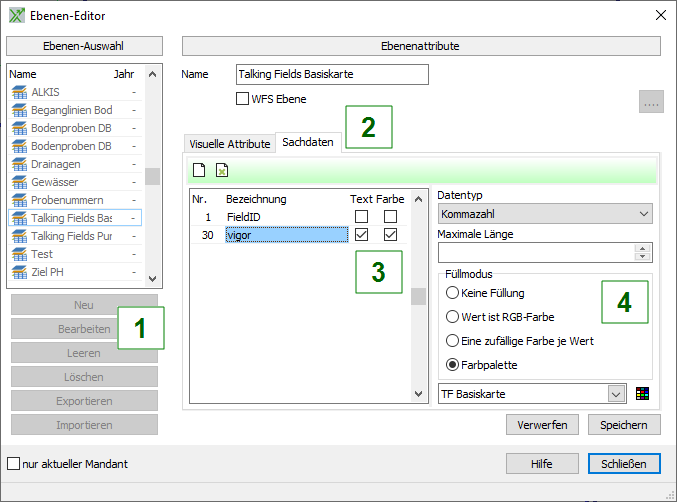The image size is (677, 502).
Task: Click the Verwerfen button
Action: click(542, 425)
